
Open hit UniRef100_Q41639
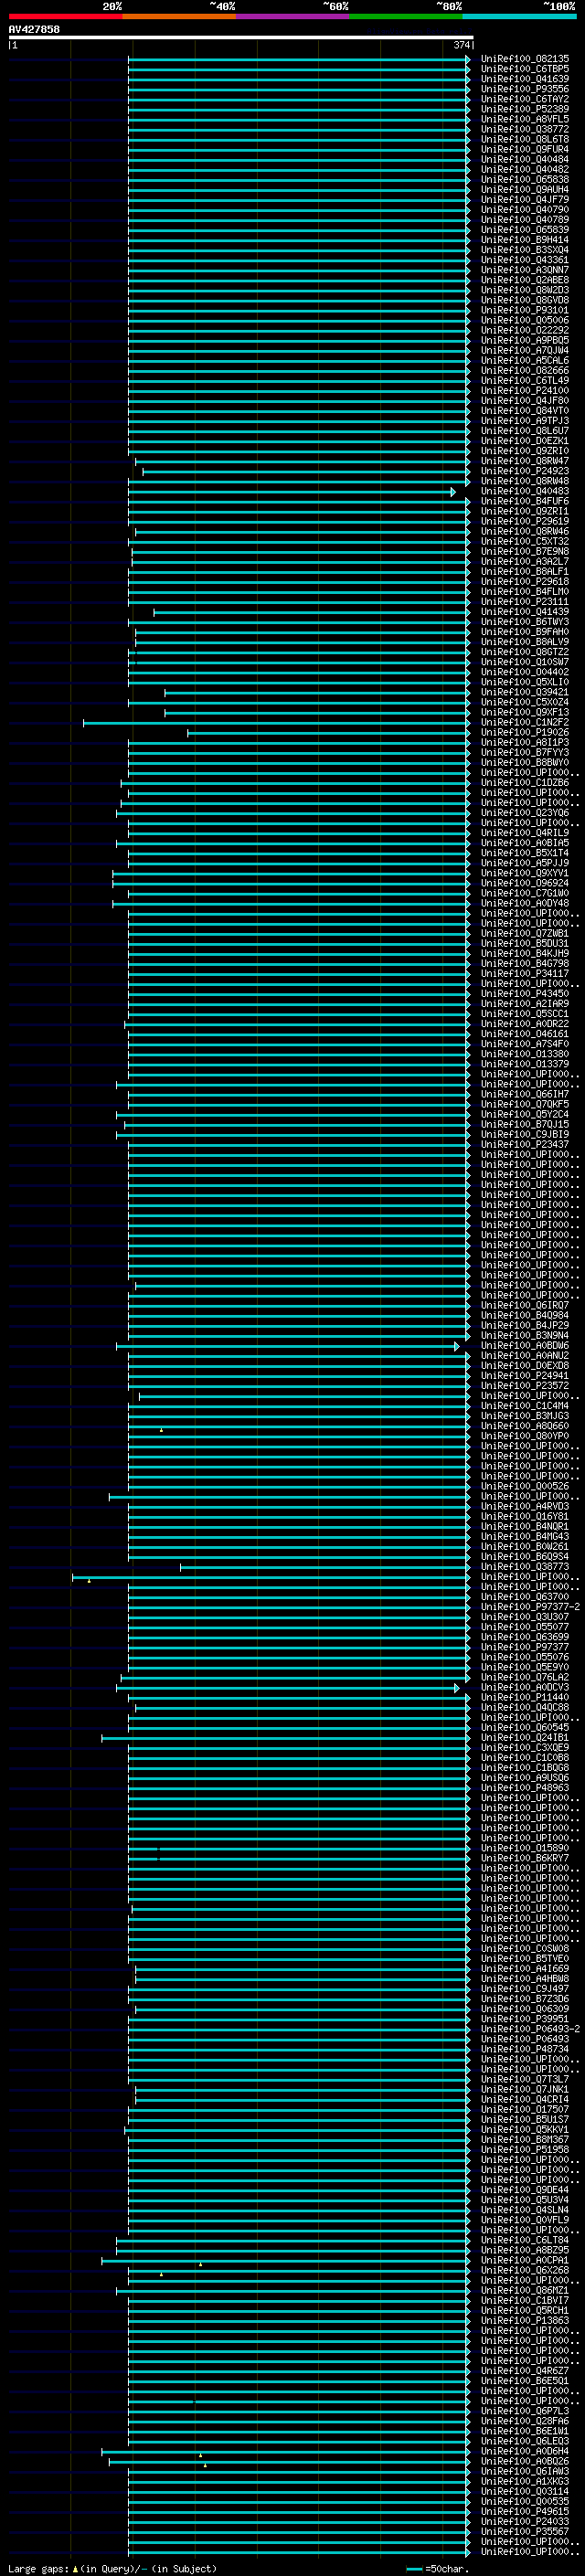pyautogui.click(x=525, y=79)
